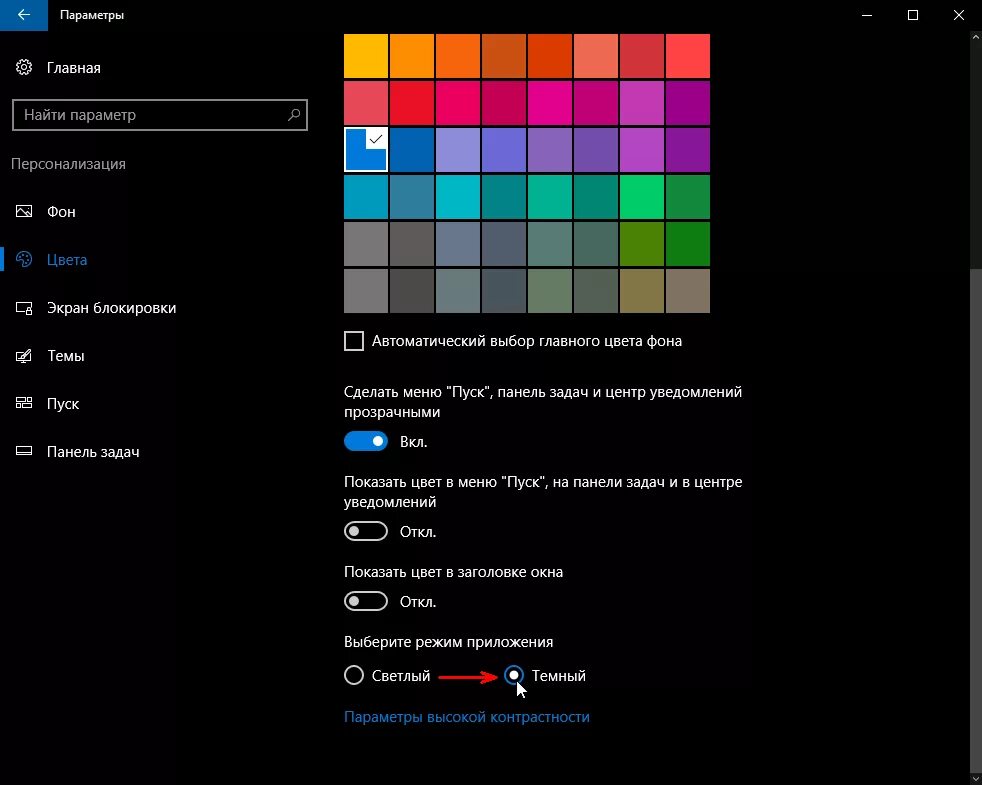Image resolution: width=982 pixels, height=785 pixels.
Task: Click the Фон picture icon
Action: tap(24, 212)
